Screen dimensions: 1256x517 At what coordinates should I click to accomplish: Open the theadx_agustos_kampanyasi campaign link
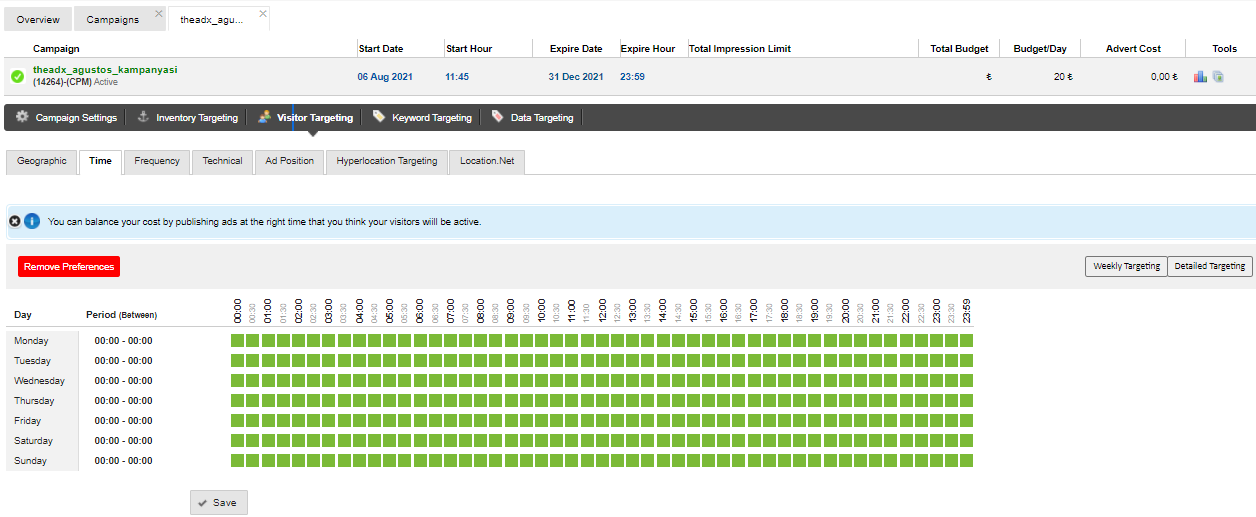point(105,70)
